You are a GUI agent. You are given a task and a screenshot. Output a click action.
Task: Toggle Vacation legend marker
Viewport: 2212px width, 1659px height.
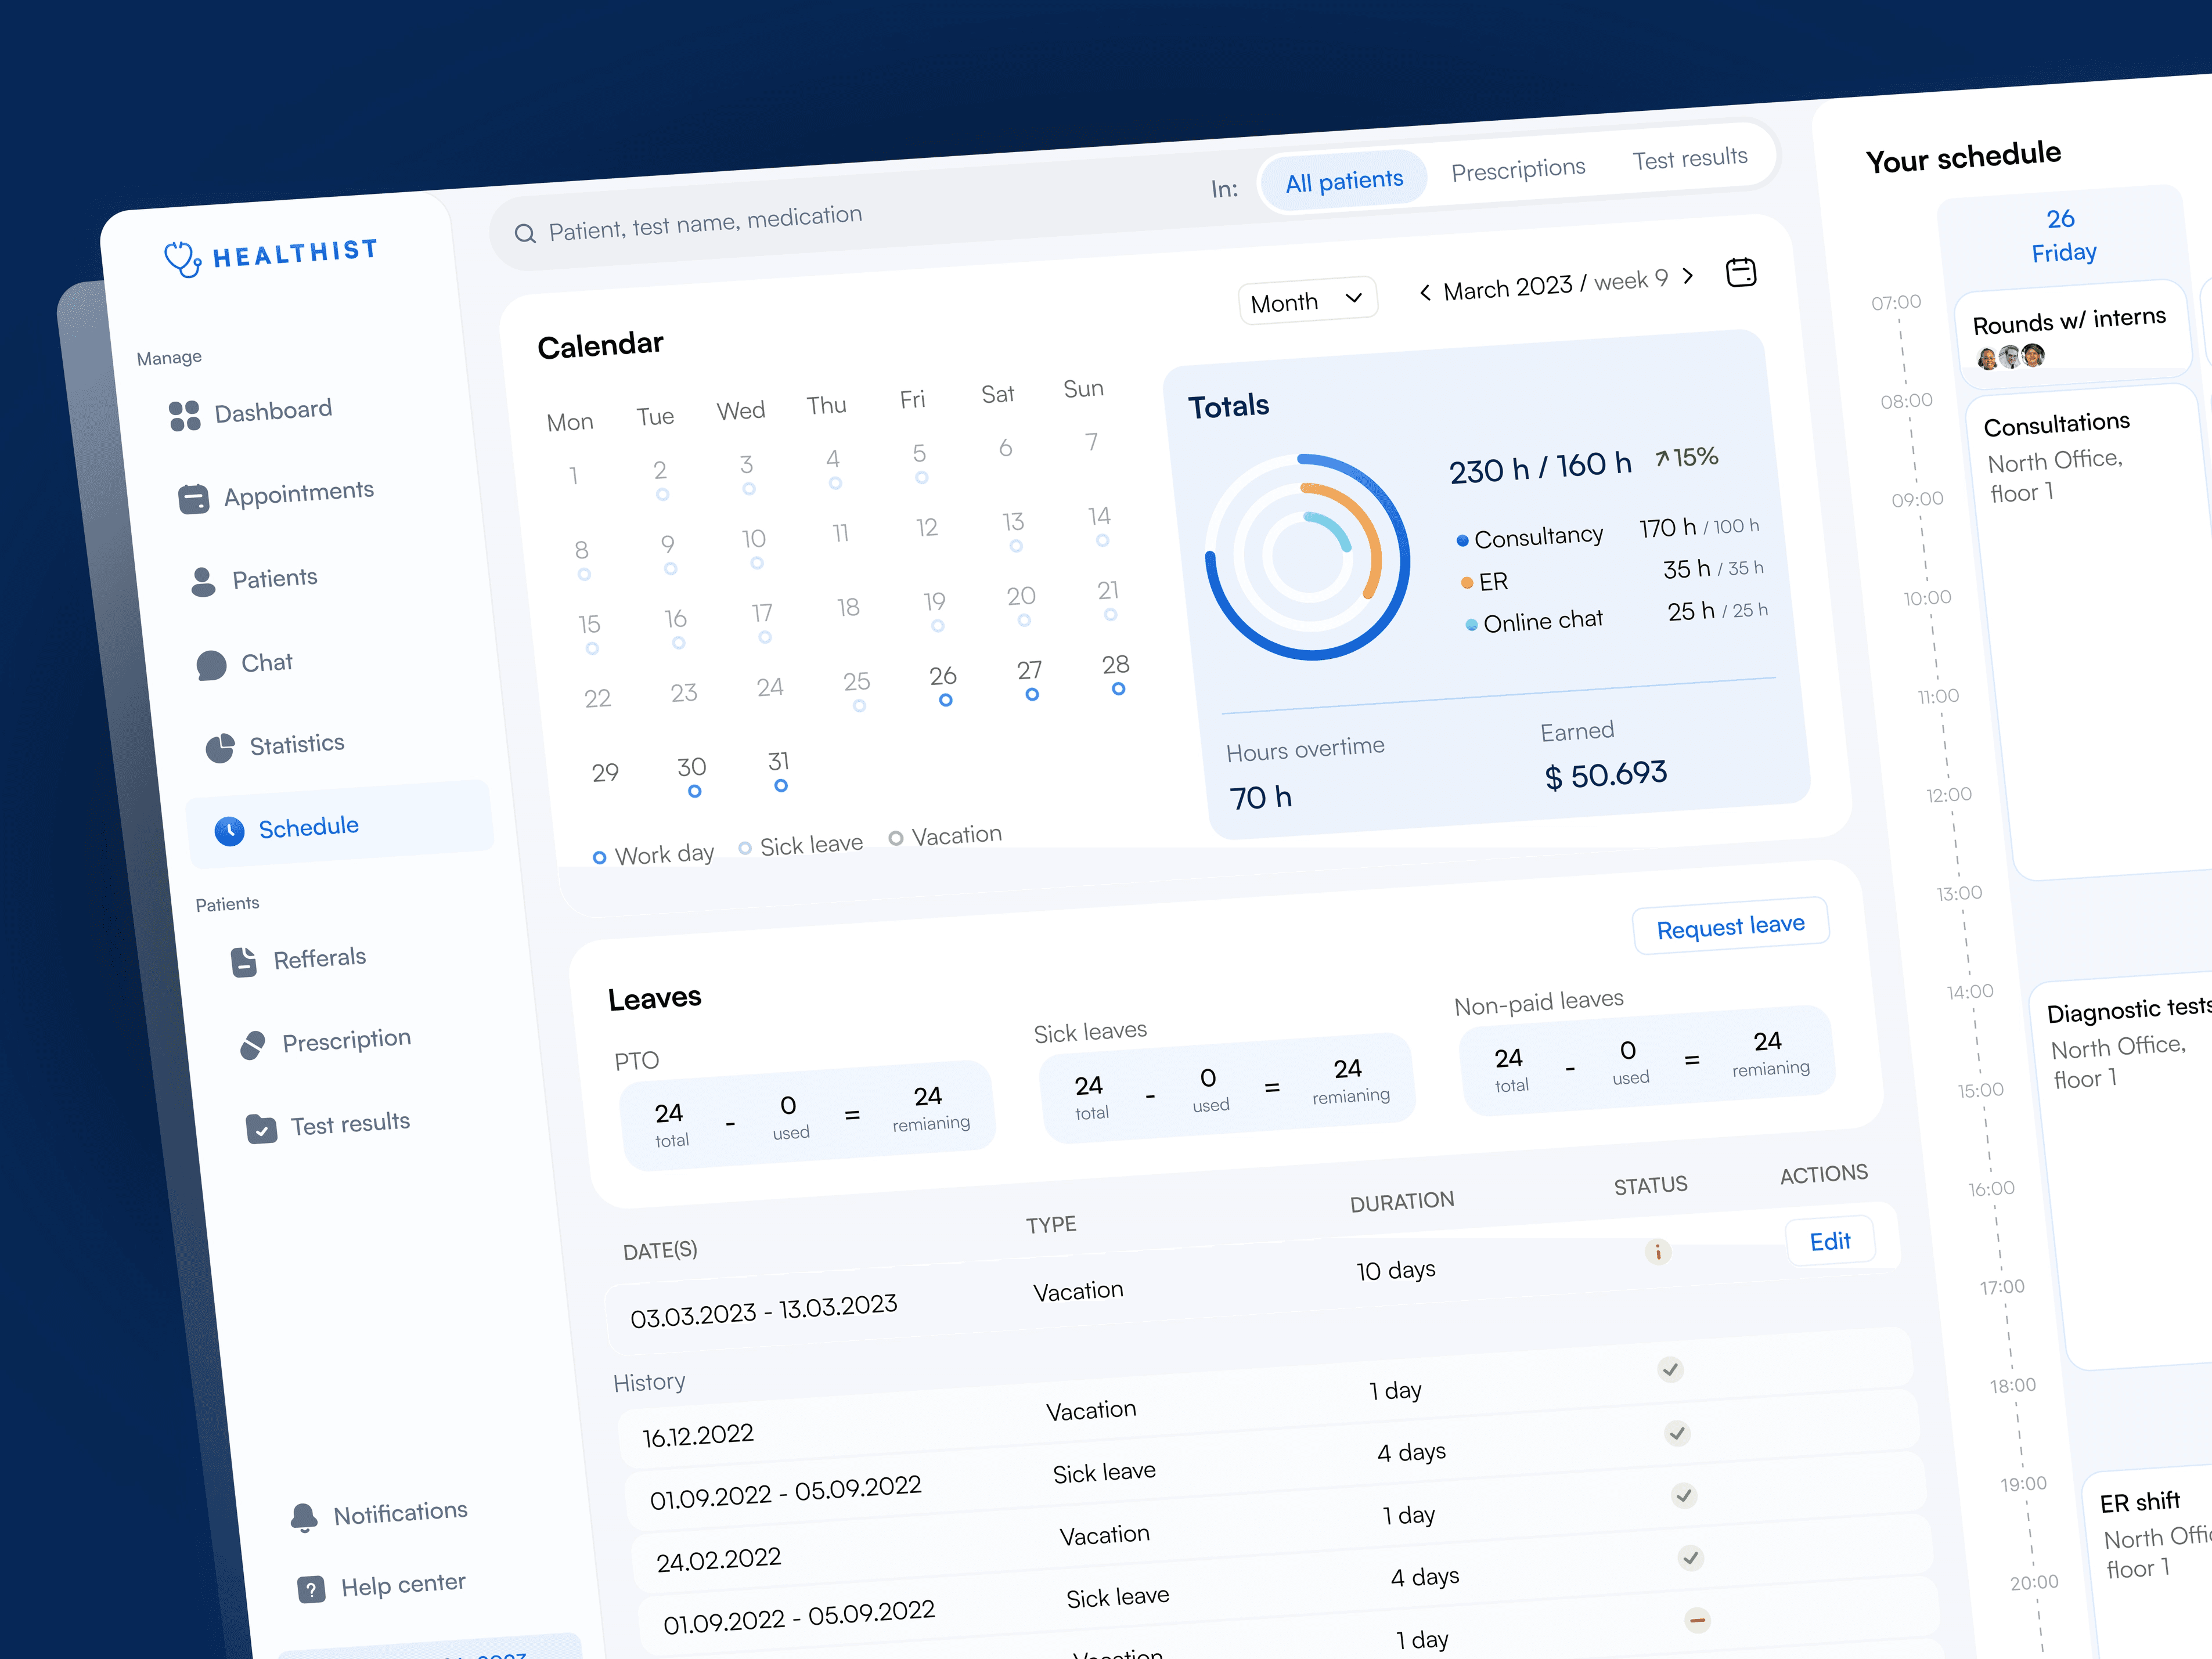click(896, 838)
